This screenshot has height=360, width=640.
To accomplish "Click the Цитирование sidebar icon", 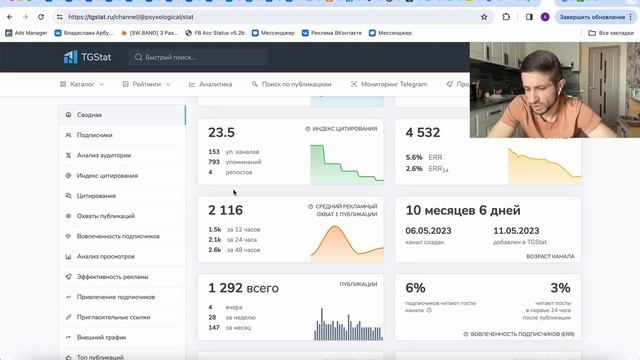I will click(x=68, y=196).
